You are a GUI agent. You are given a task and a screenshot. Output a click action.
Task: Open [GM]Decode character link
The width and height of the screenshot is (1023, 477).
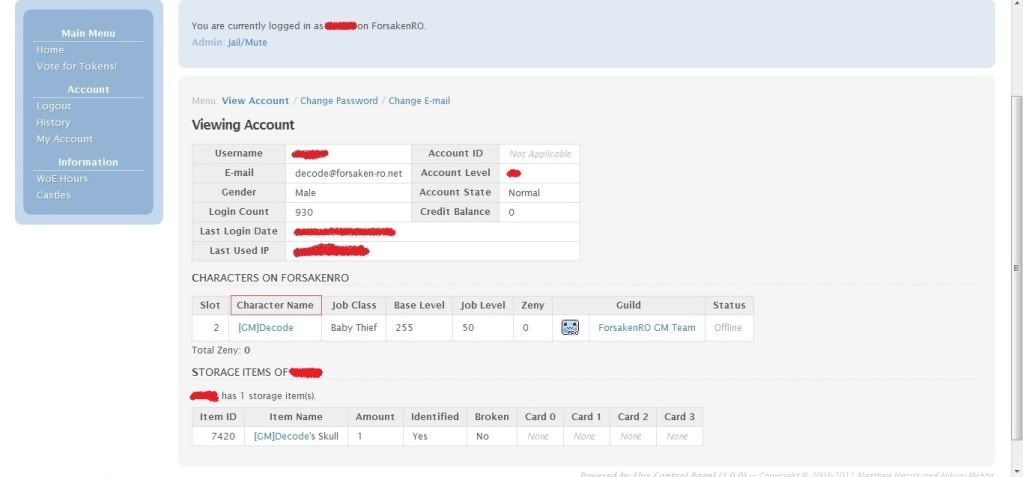[266, 328]
